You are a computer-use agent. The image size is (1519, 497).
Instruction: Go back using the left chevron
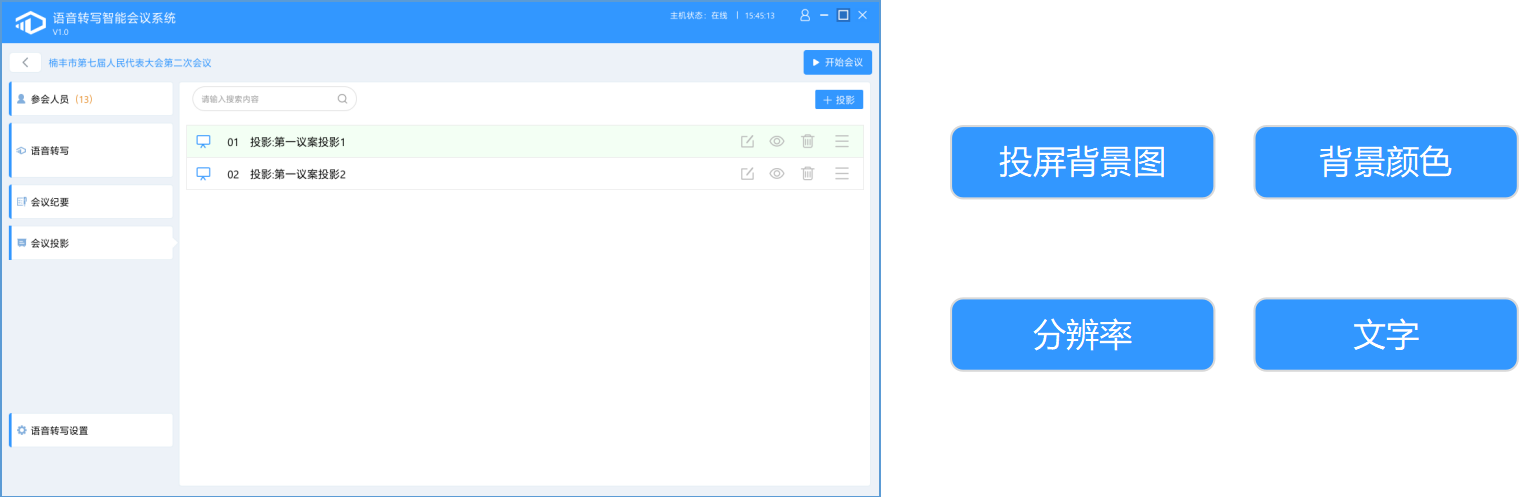25,63
